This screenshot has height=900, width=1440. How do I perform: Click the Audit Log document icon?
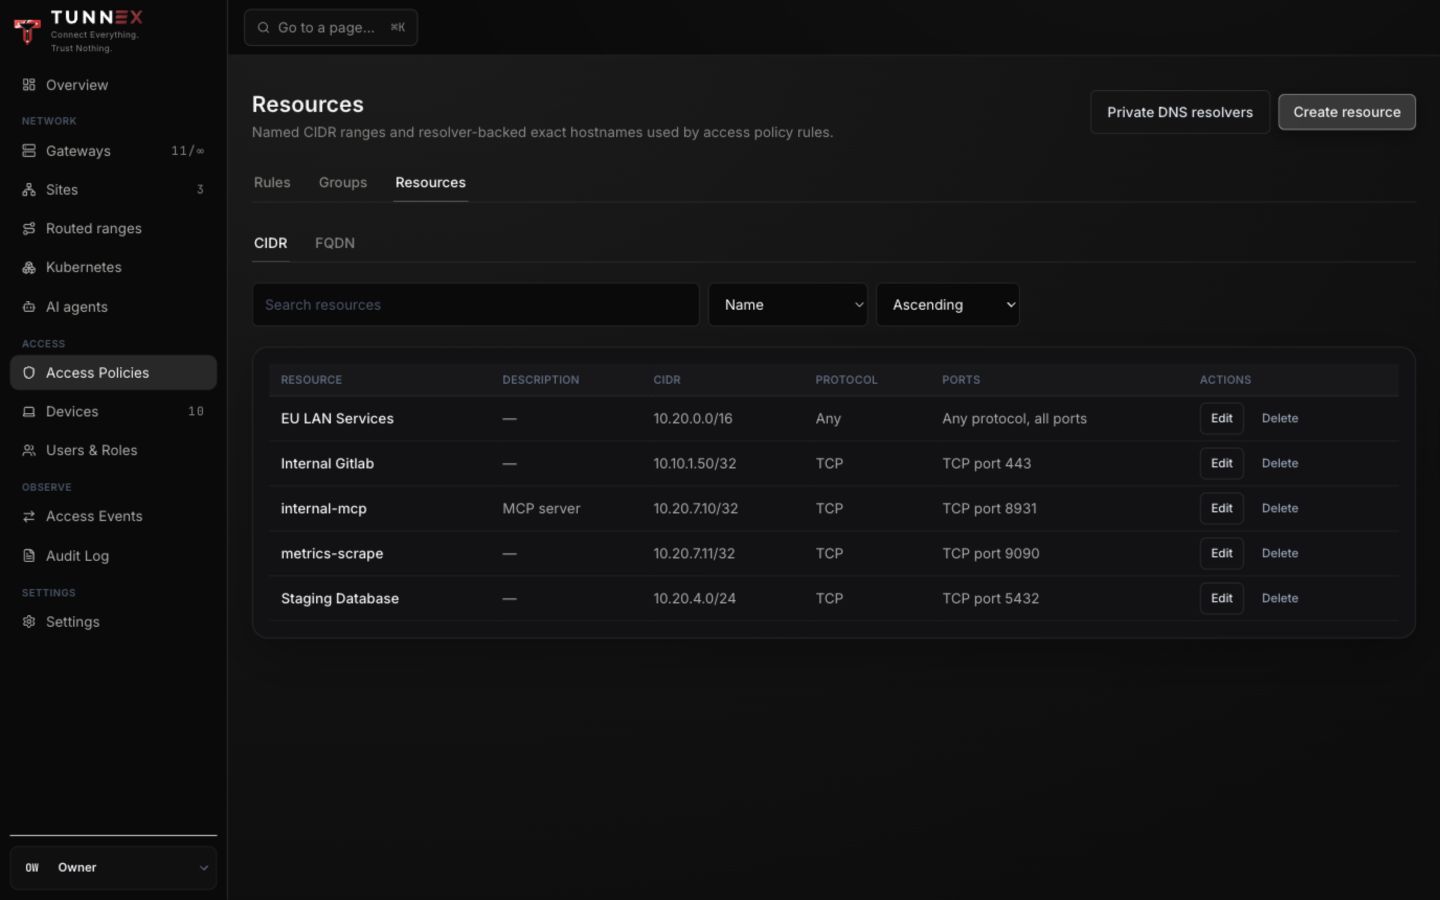point(29,556)
